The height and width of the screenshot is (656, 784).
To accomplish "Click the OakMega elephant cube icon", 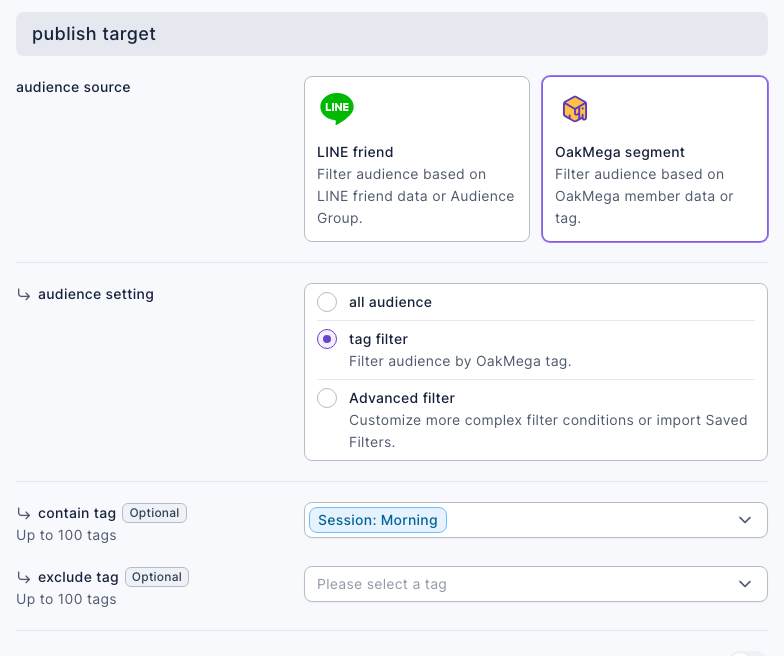I will (575, 108).
